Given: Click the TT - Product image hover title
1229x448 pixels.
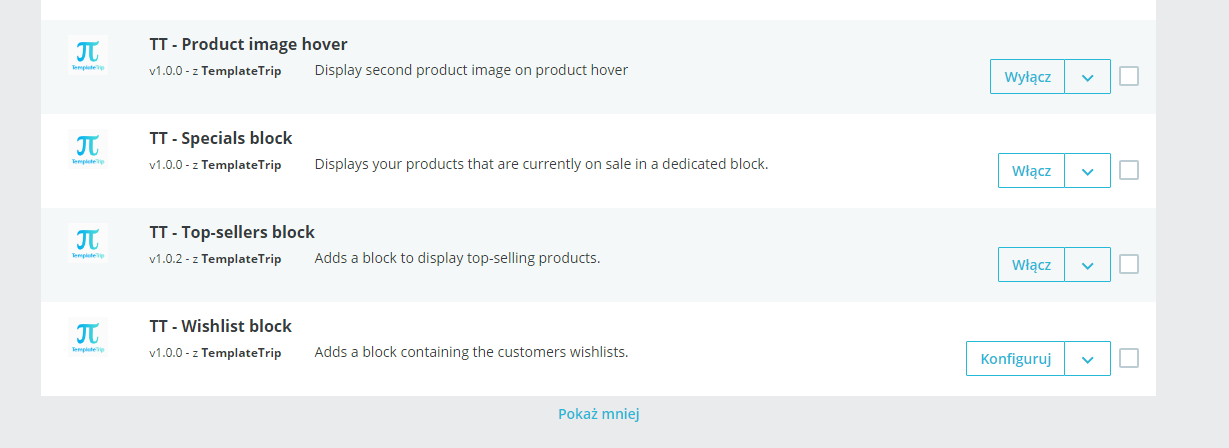Looking at the screenshot, I should coord(248,44).
